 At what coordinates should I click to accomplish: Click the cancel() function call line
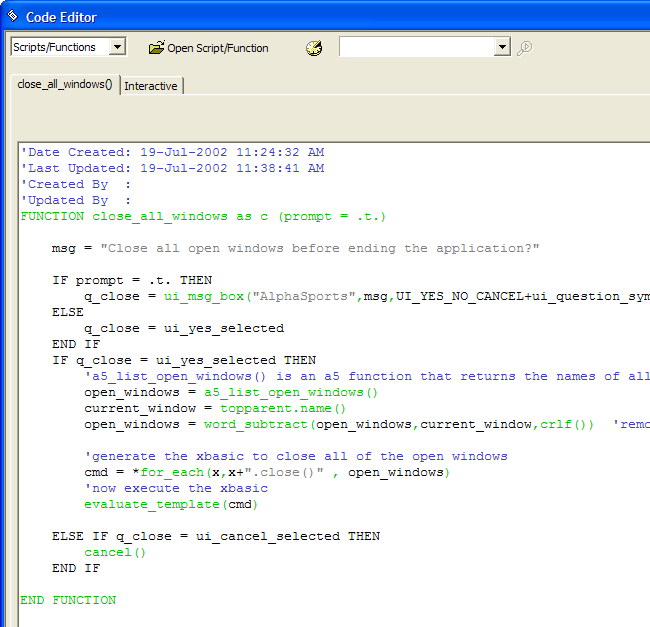coord(115,552)
